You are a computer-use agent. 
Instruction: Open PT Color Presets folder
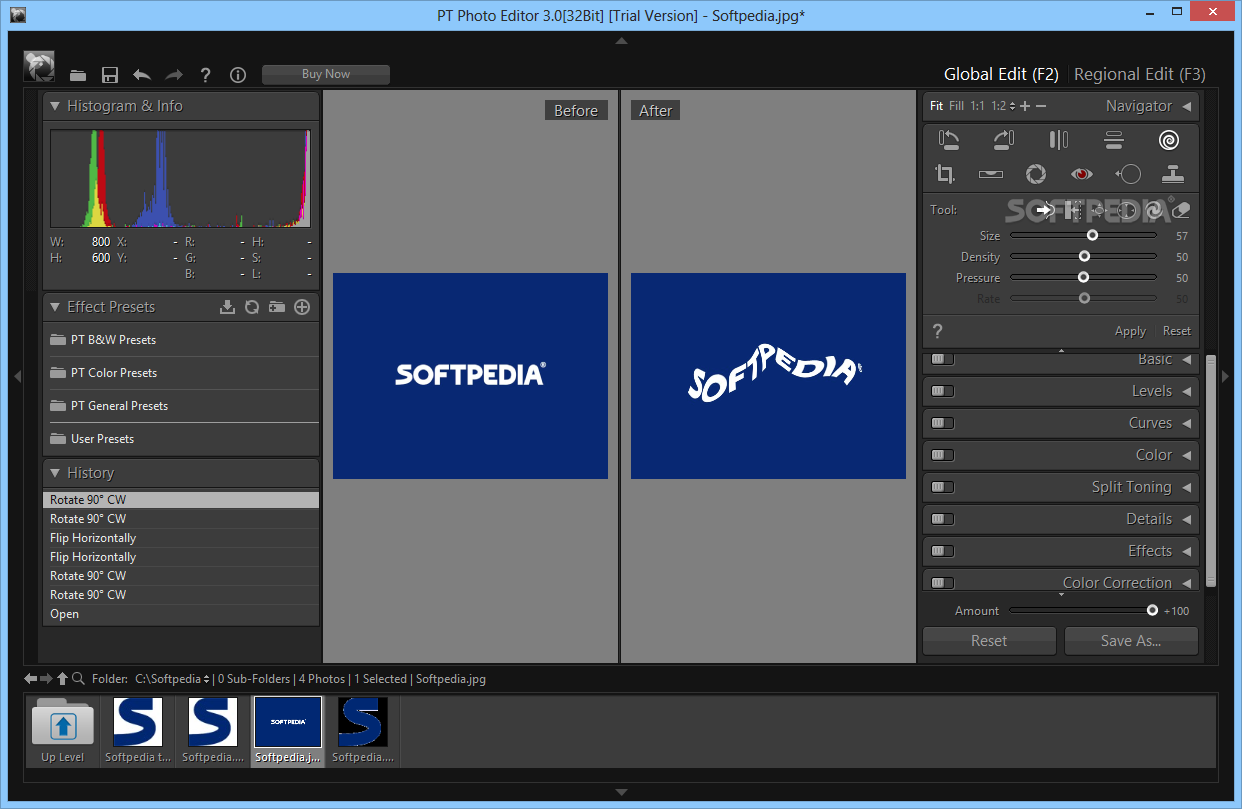pos(182,373)
